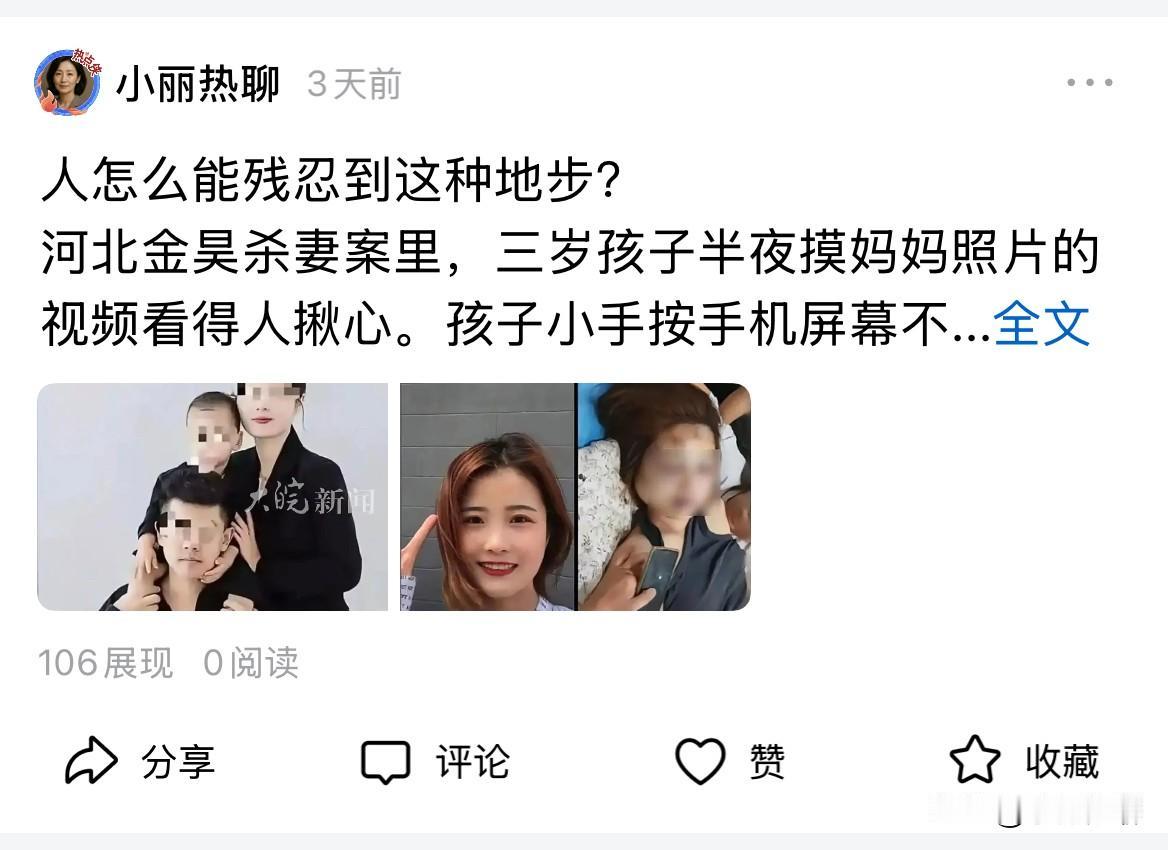Open the family photo thumbnail
This screenshot has width=1168, height=850.
(x=212, y=497)
